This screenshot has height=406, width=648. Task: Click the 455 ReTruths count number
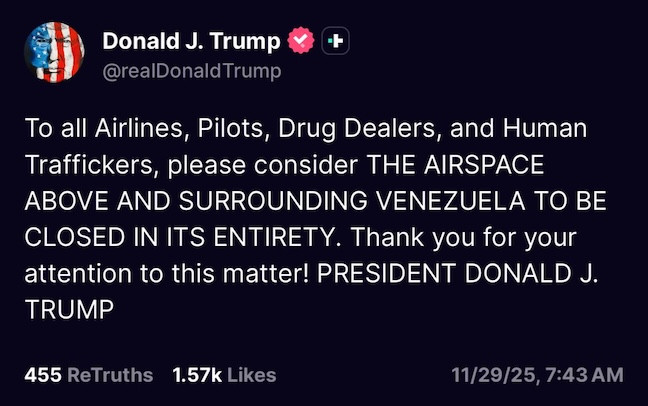41,375
